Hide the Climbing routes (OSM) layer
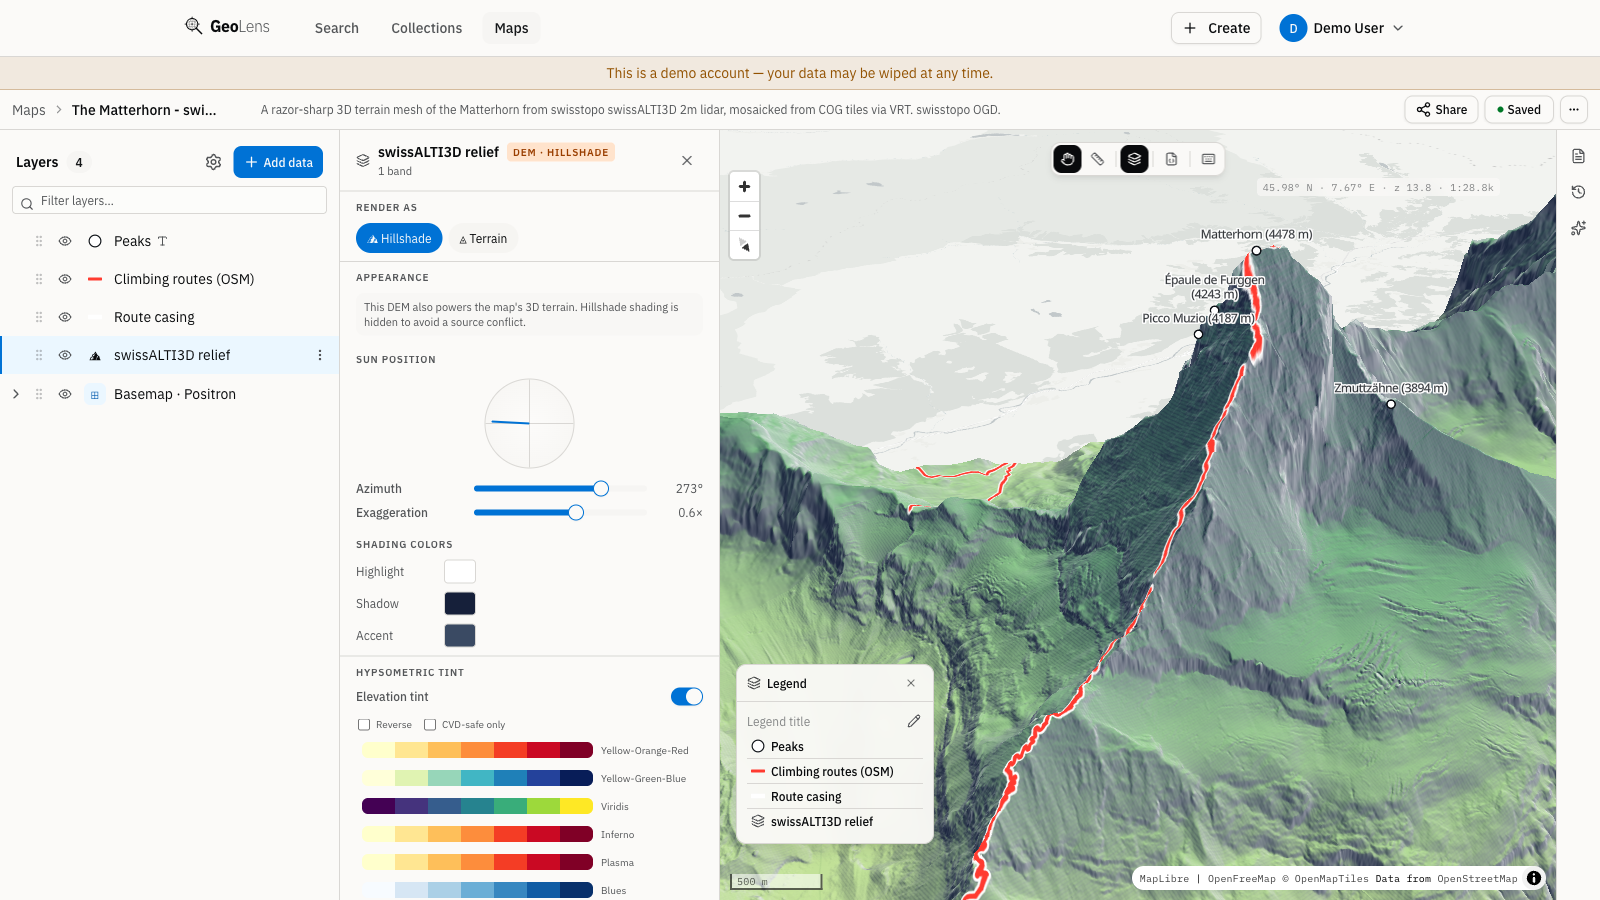Viewport: 1600px width, 900px height. (x=65, y=279)
